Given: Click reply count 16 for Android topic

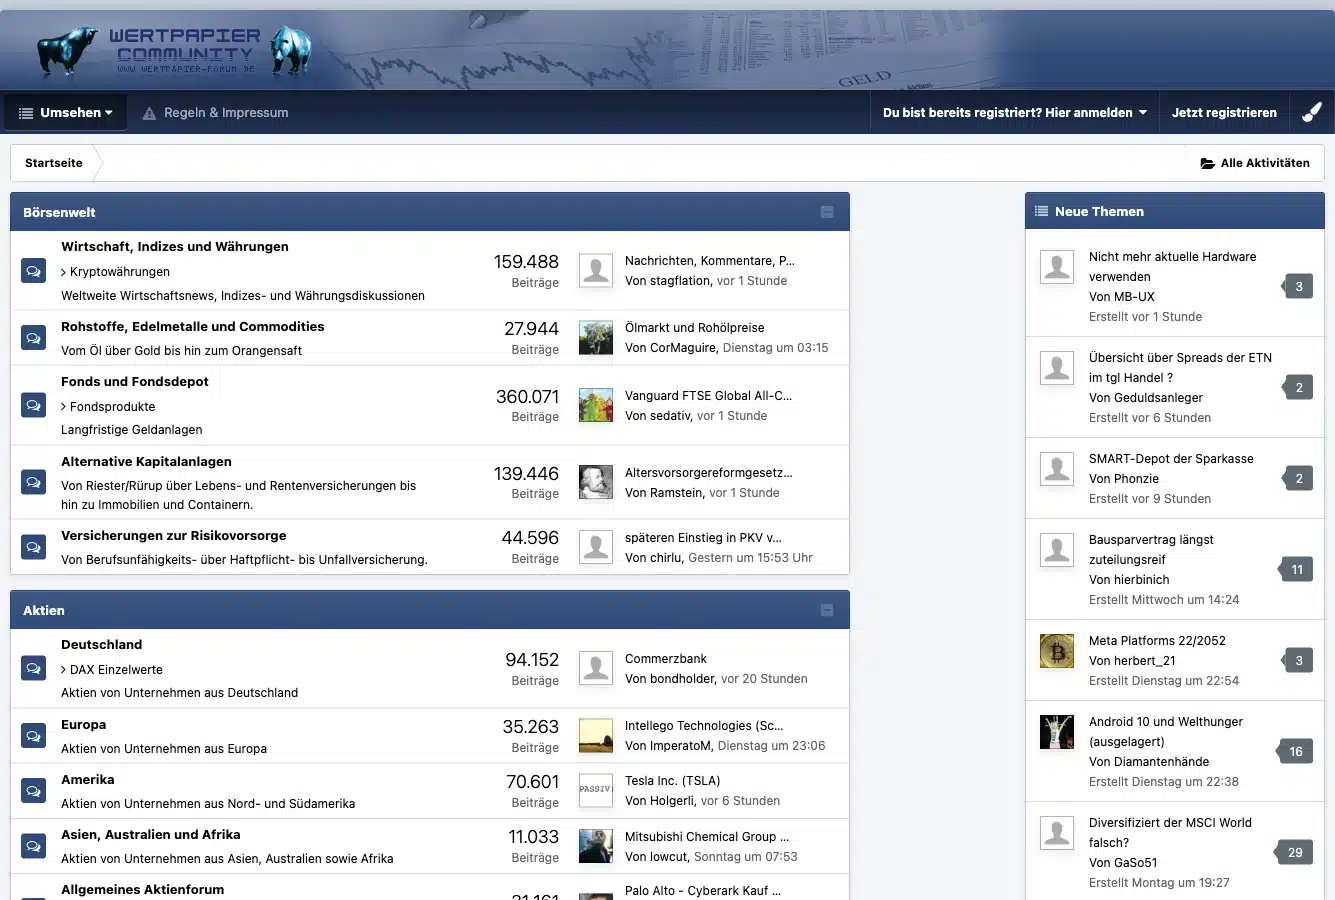Looking at the screenshot, I should (1296, 752).
